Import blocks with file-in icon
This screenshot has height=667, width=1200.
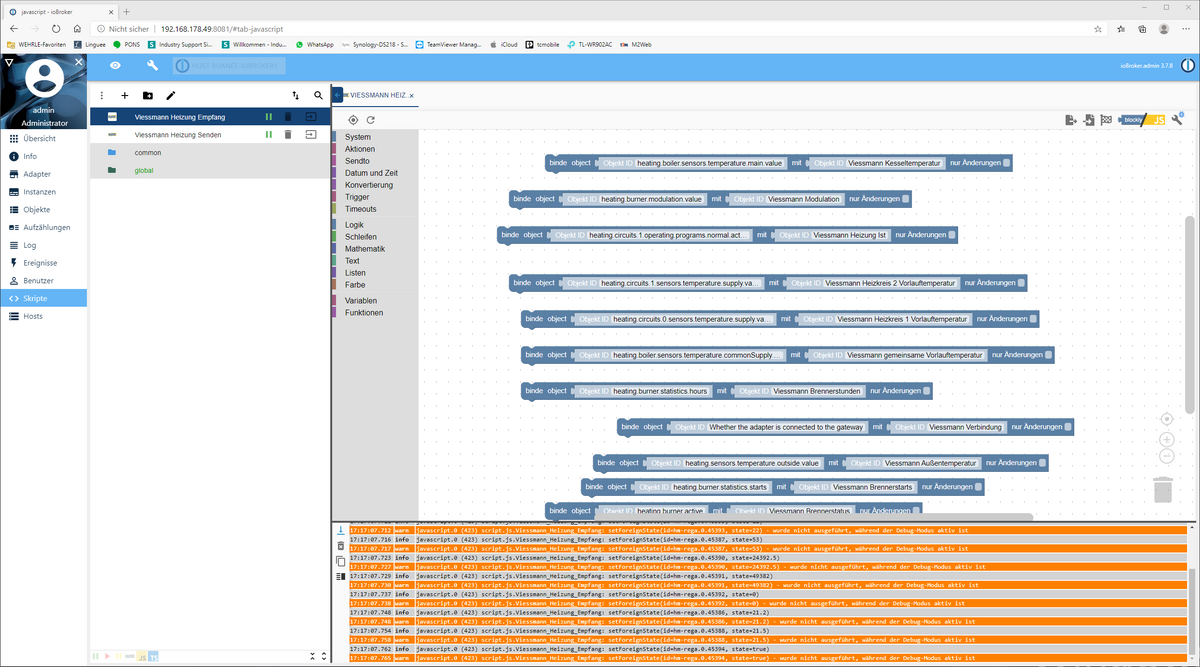1089,119
